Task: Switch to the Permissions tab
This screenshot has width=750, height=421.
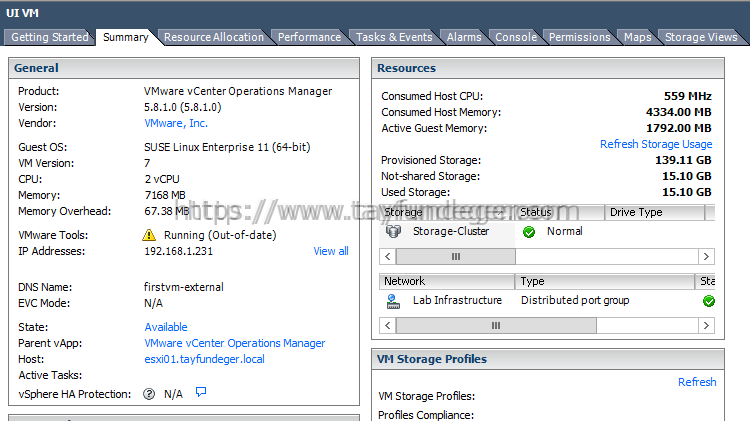Action: tap(579, 37)
